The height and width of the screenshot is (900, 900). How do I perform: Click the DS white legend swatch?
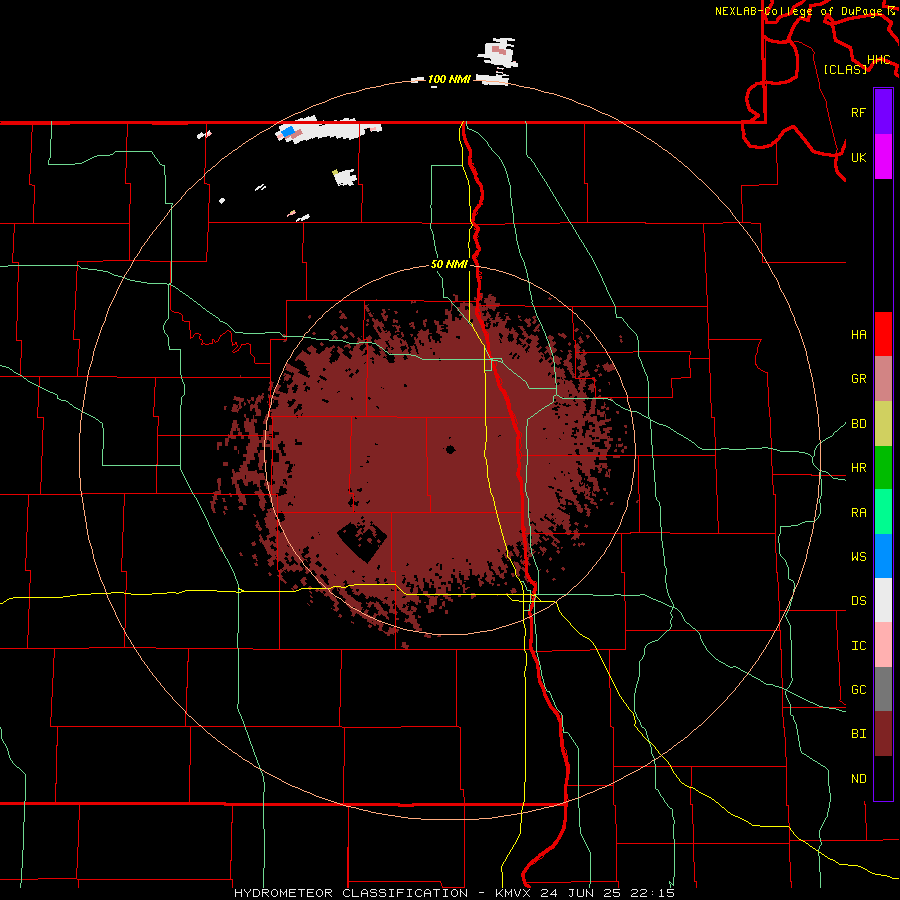click(883, 600)
